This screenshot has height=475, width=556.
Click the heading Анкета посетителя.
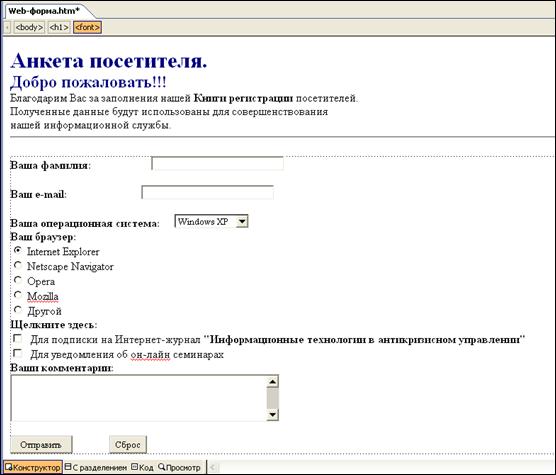[x=109, y=61]
